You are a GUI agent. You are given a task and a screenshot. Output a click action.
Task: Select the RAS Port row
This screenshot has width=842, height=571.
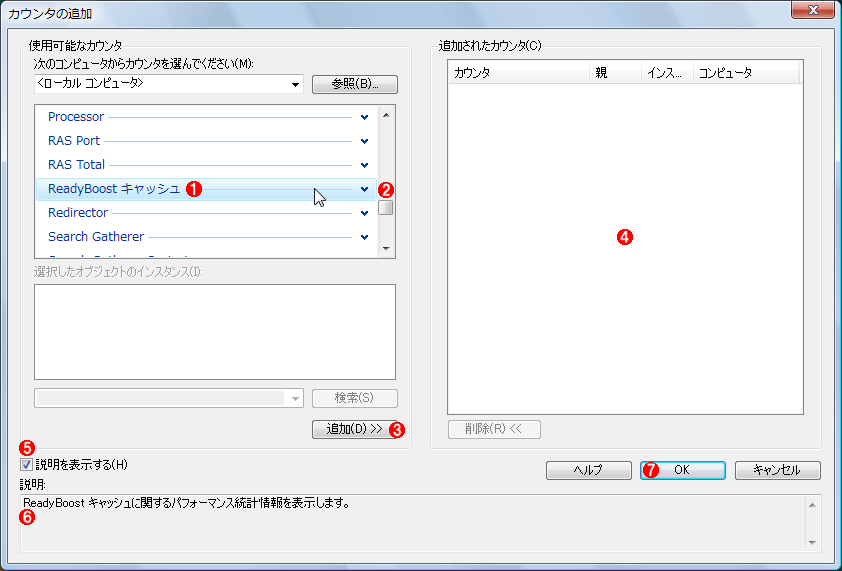[206, 141]
